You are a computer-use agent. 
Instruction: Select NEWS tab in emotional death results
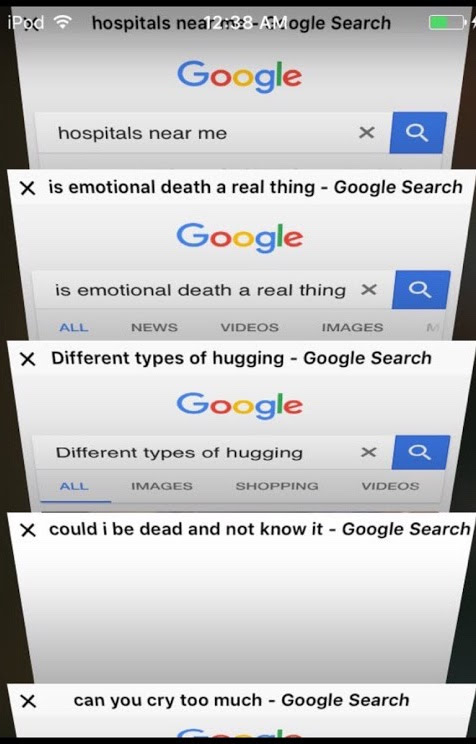154,327
